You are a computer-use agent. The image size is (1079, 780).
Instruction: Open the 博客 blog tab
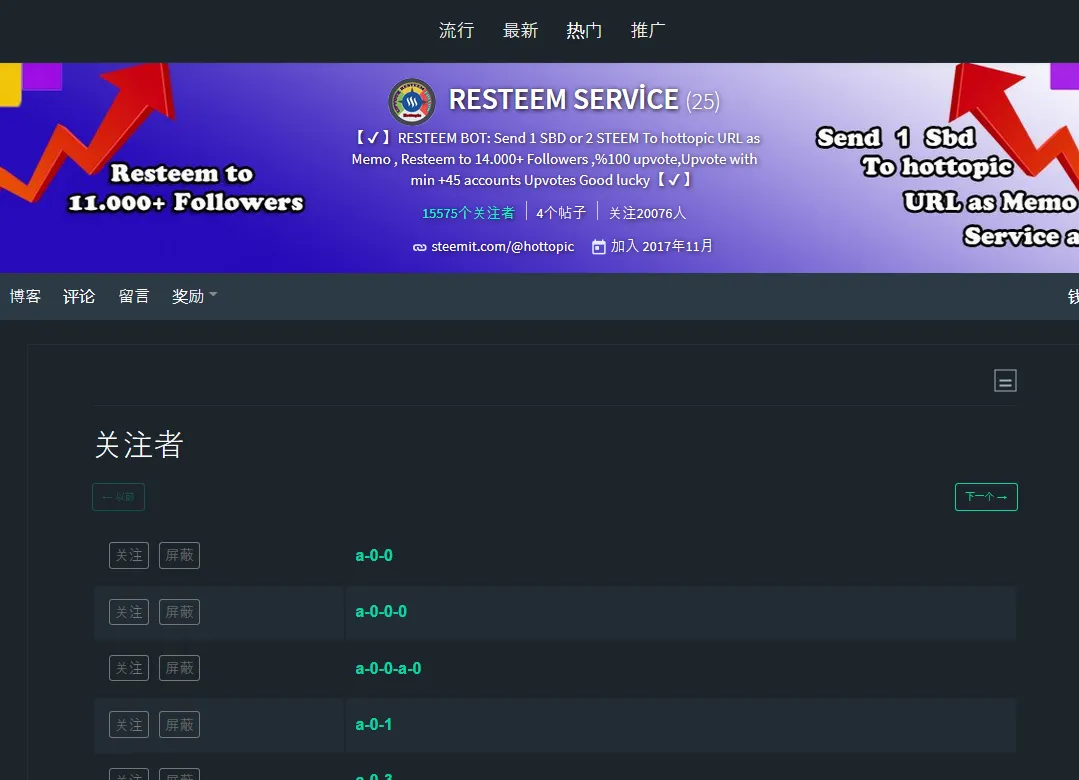coord(25,296)
